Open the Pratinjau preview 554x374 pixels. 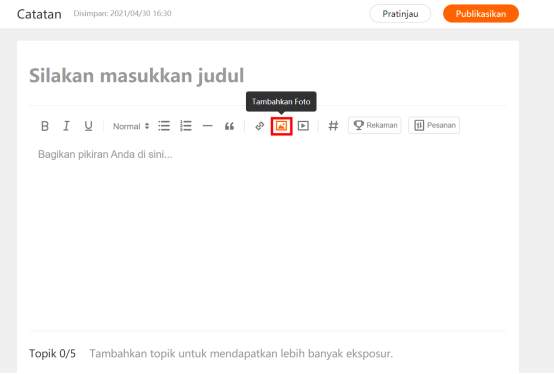400,14
